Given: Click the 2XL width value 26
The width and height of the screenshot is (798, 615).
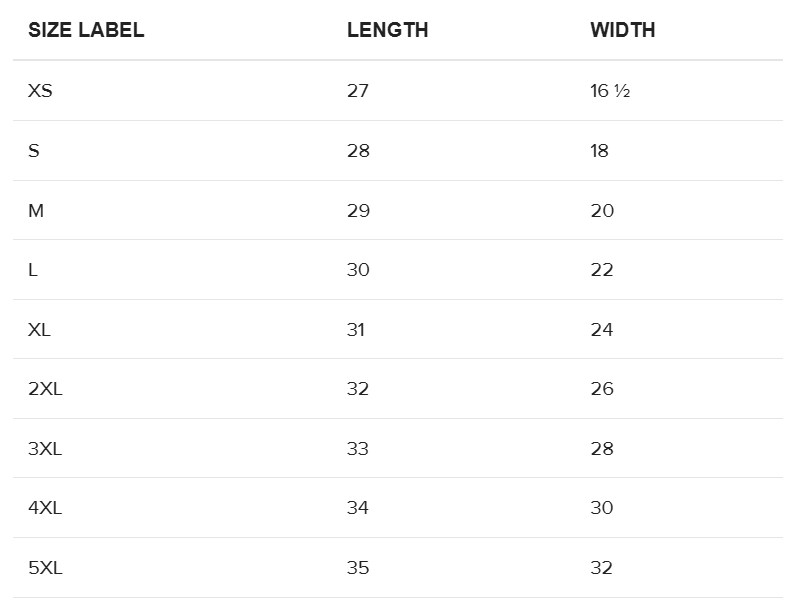Looking at the screenshot, I should 602,389.
